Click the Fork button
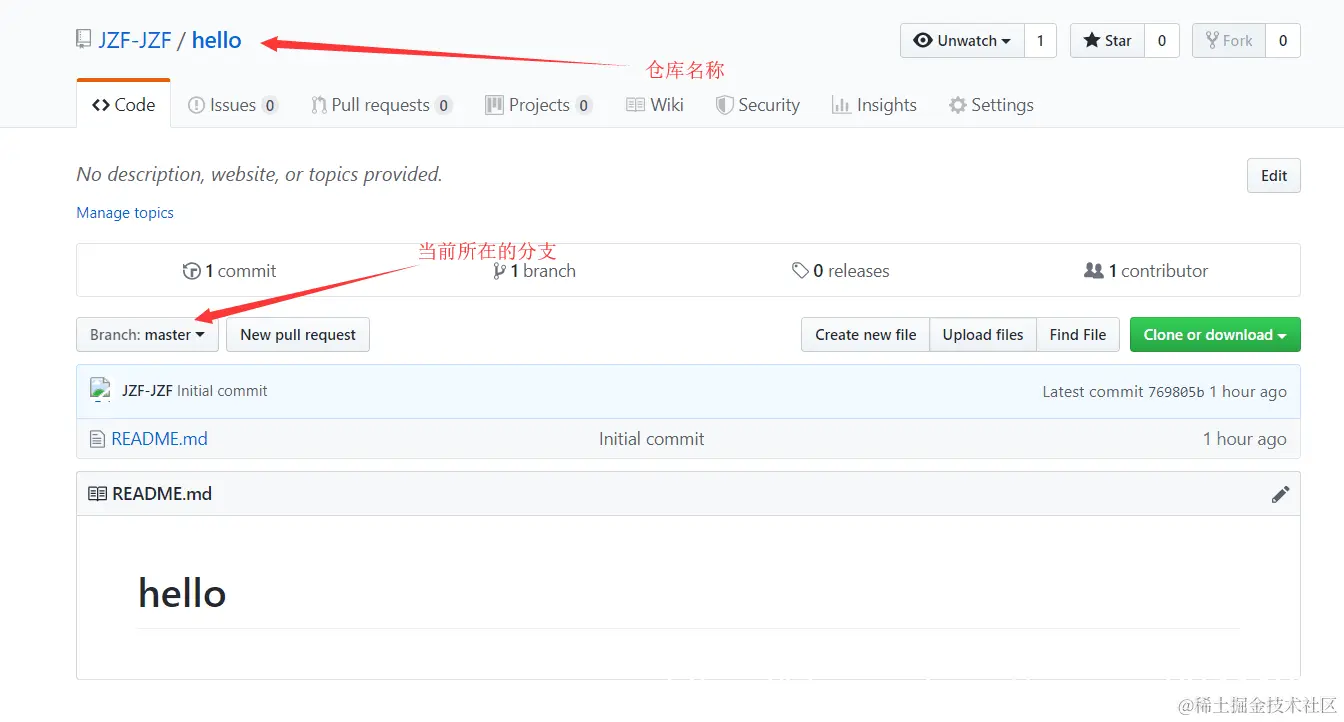This screenshot has height=722, width=1344. coord(1229,41)
